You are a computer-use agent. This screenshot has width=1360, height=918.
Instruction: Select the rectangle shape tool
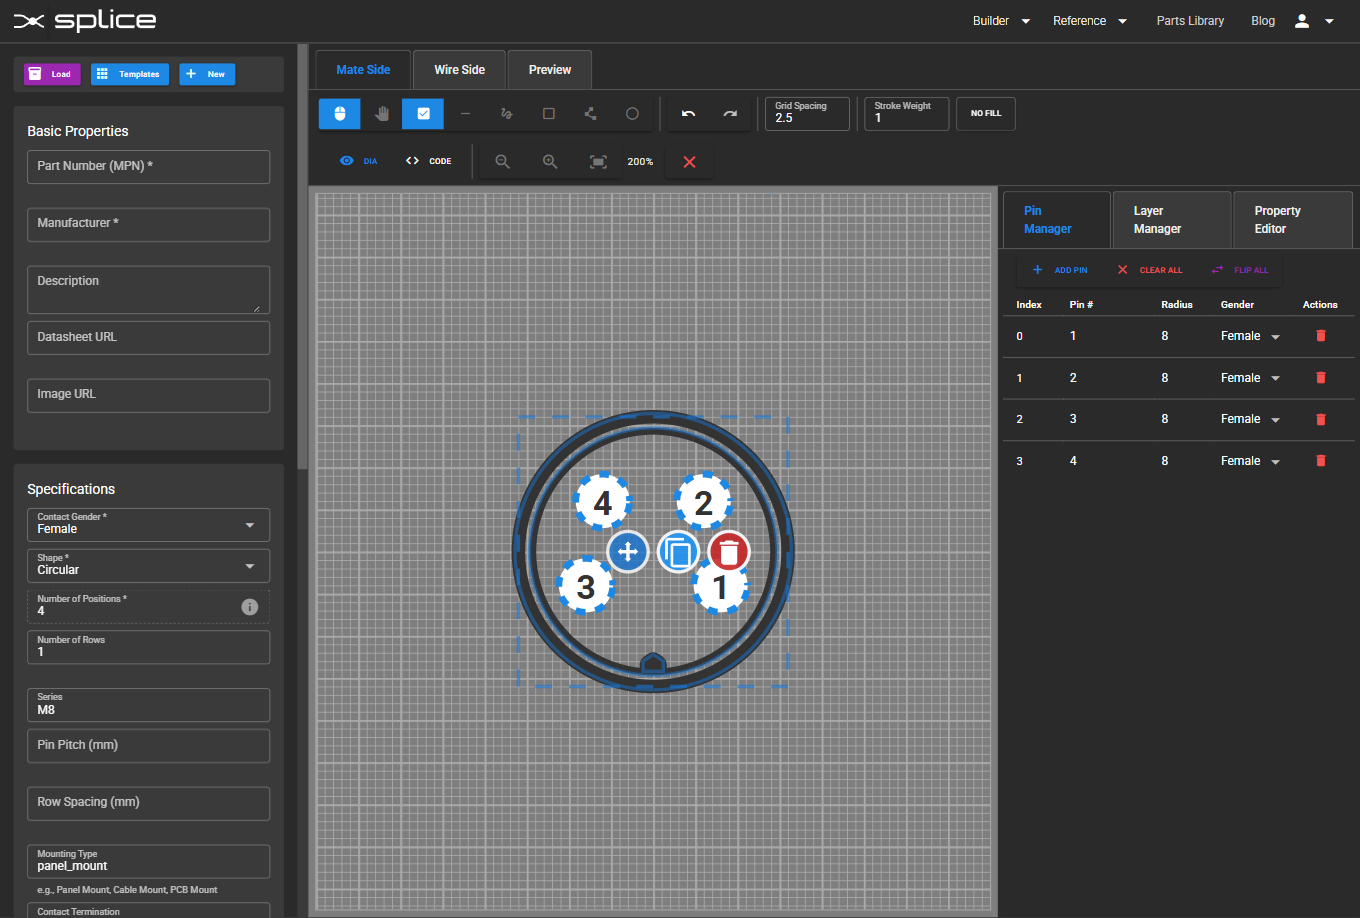pyautogui.click(x=549, y=114)
